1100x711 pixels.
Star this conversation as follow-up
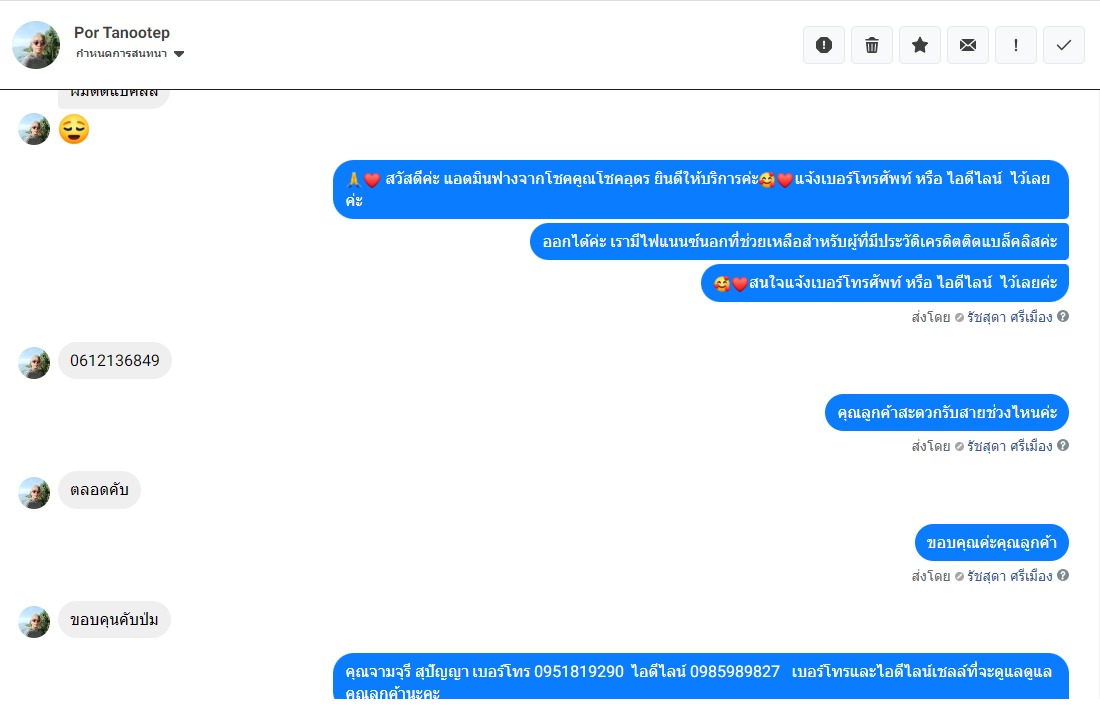(x=920, y=45)
